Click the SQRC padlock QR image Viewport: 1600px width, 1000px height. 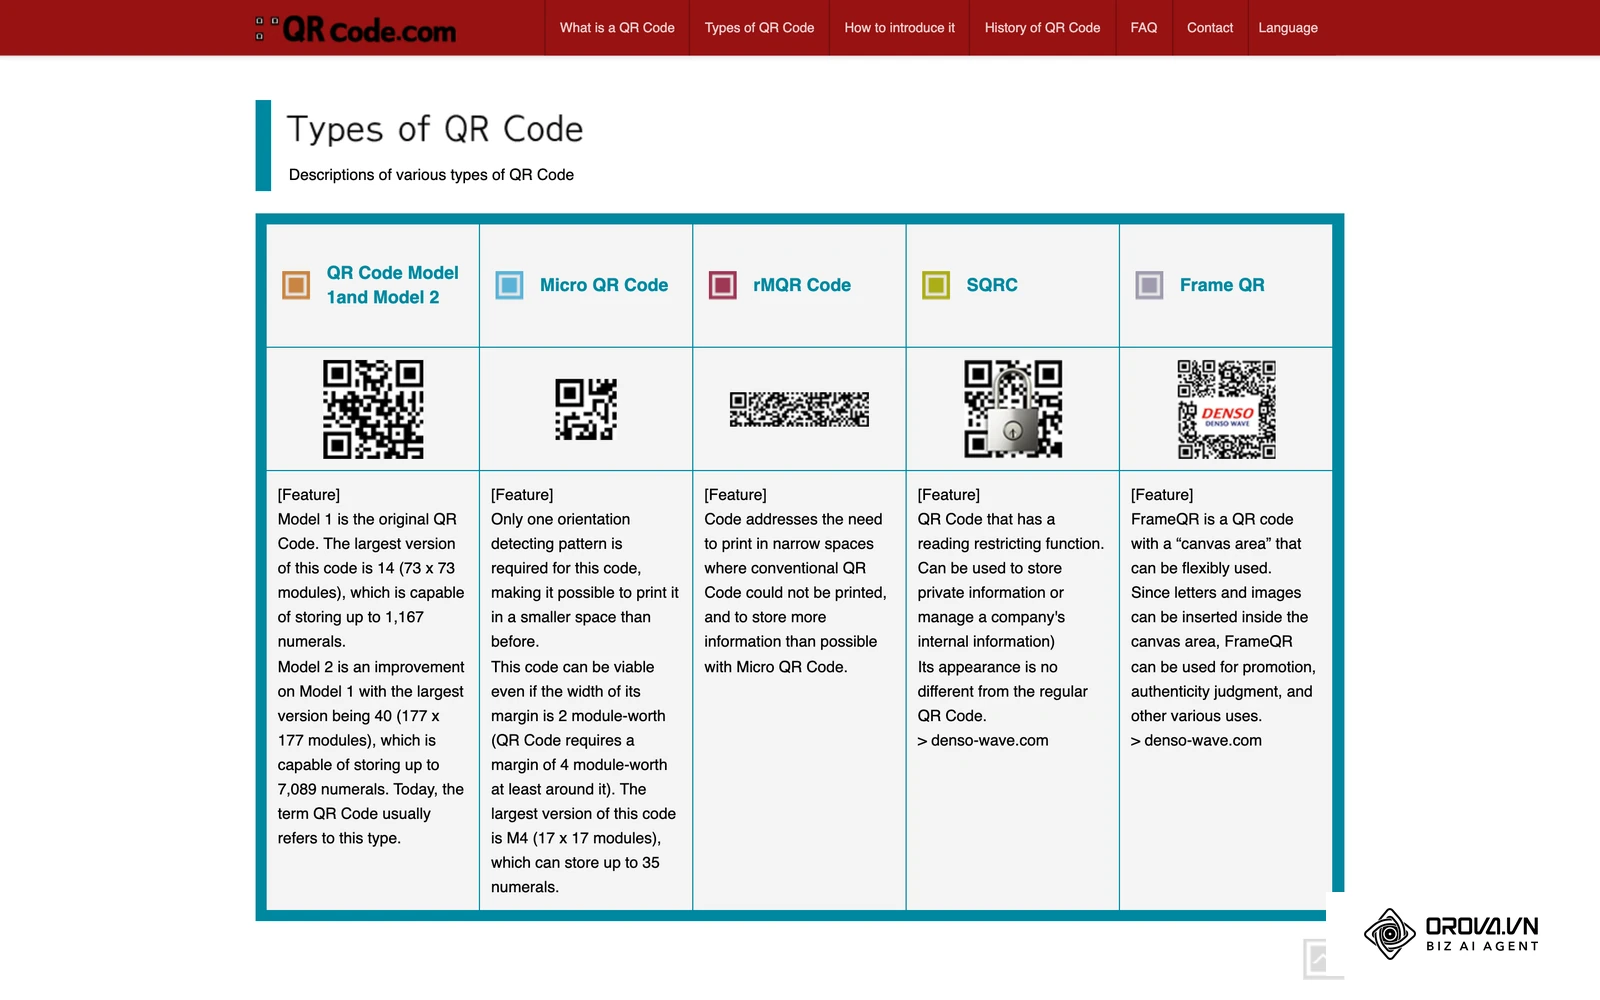1013,409
